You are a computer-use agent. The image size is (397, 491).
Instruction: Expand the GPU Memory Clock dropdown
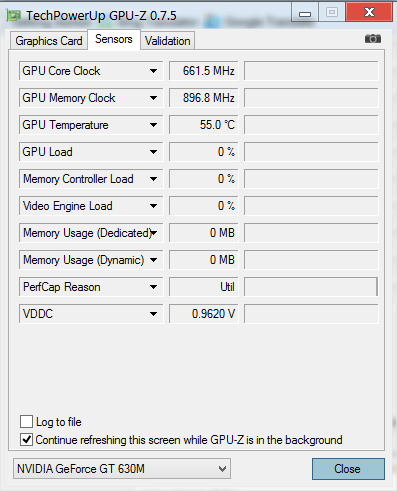tap(153, 98)
